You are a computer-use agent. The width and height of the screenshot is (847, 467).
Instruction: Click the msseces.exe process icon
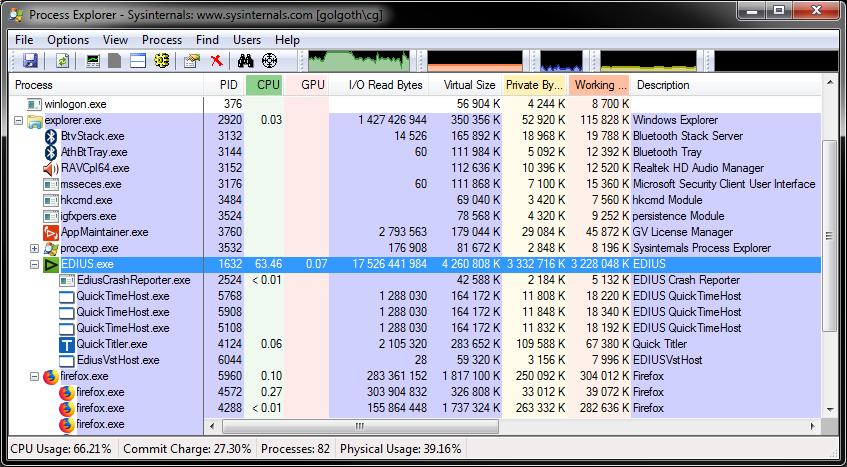tap(51, 185)
